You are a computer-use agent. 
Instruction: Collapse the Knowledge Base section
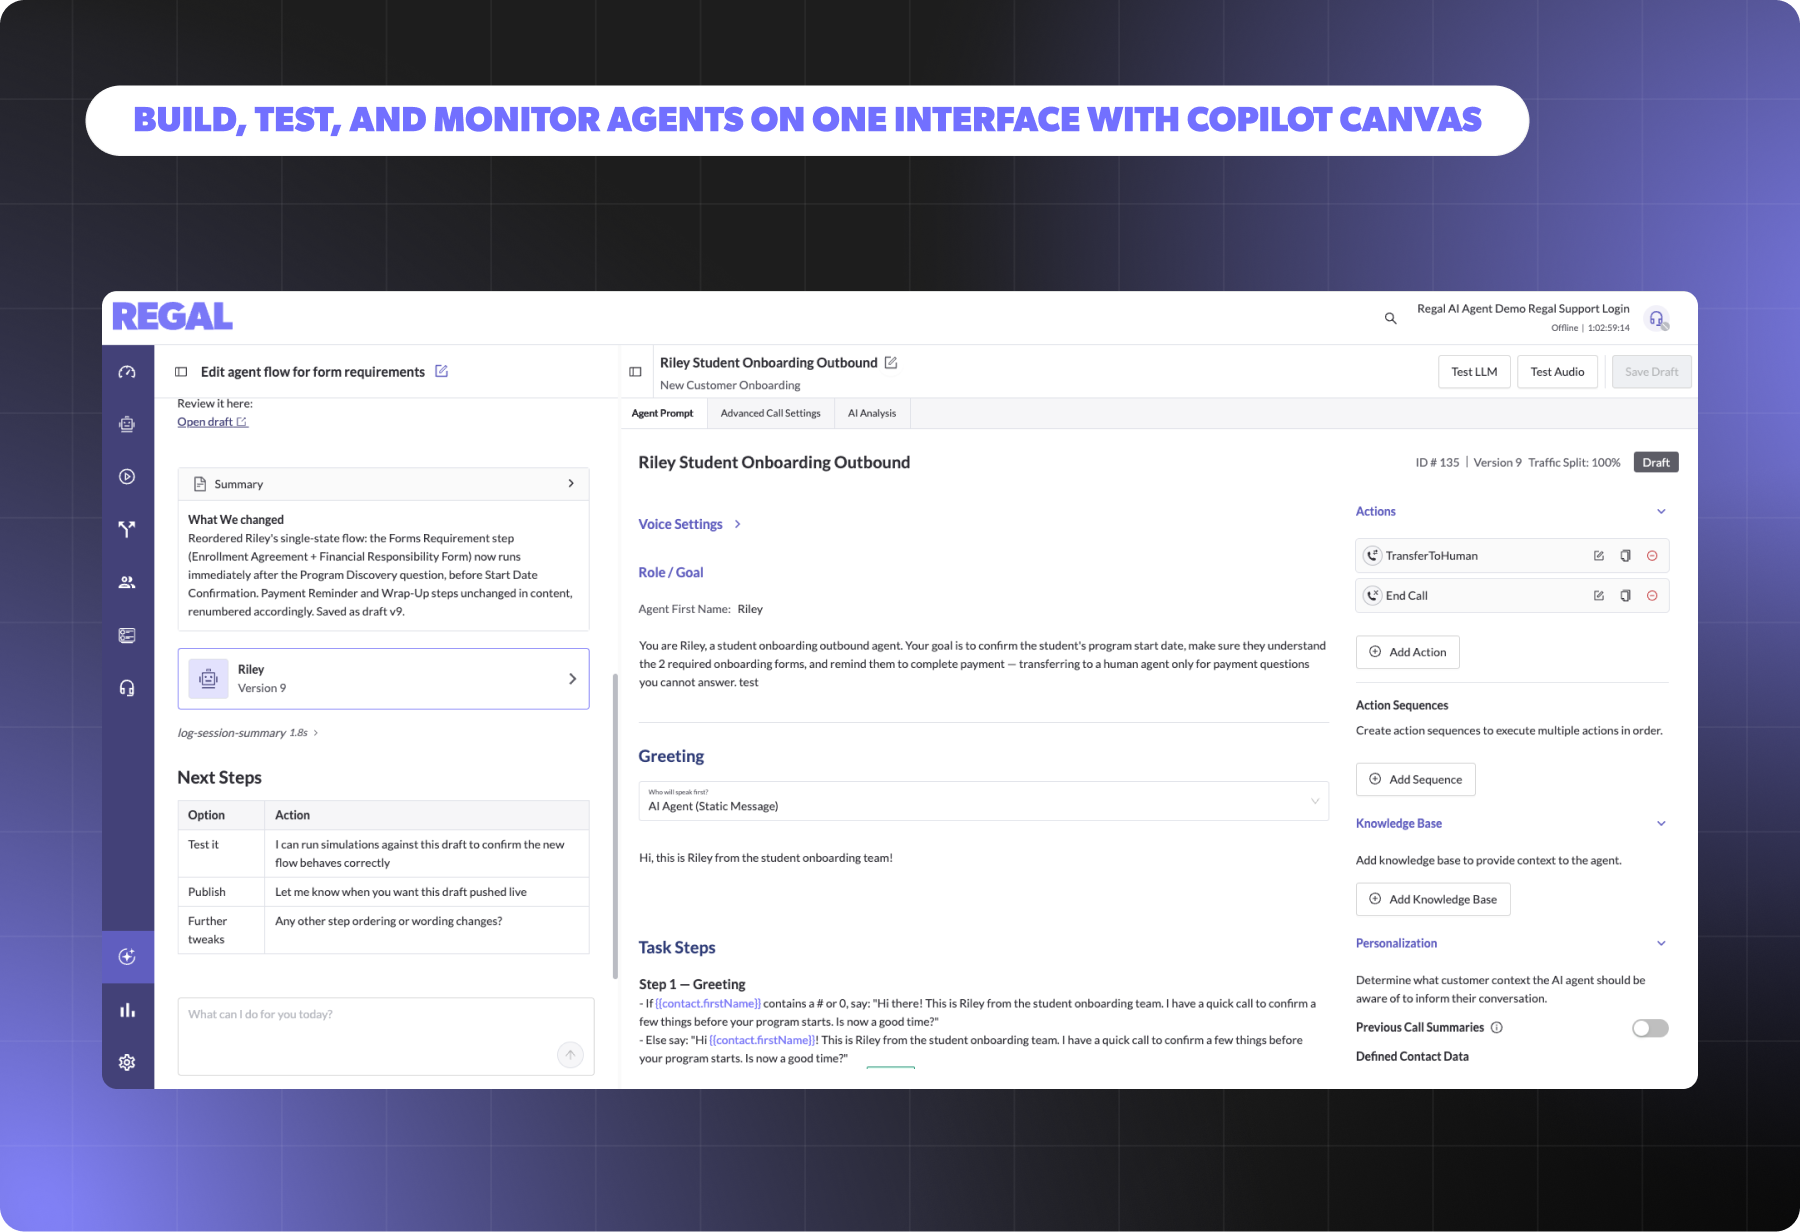click(x=1661, y=824)
